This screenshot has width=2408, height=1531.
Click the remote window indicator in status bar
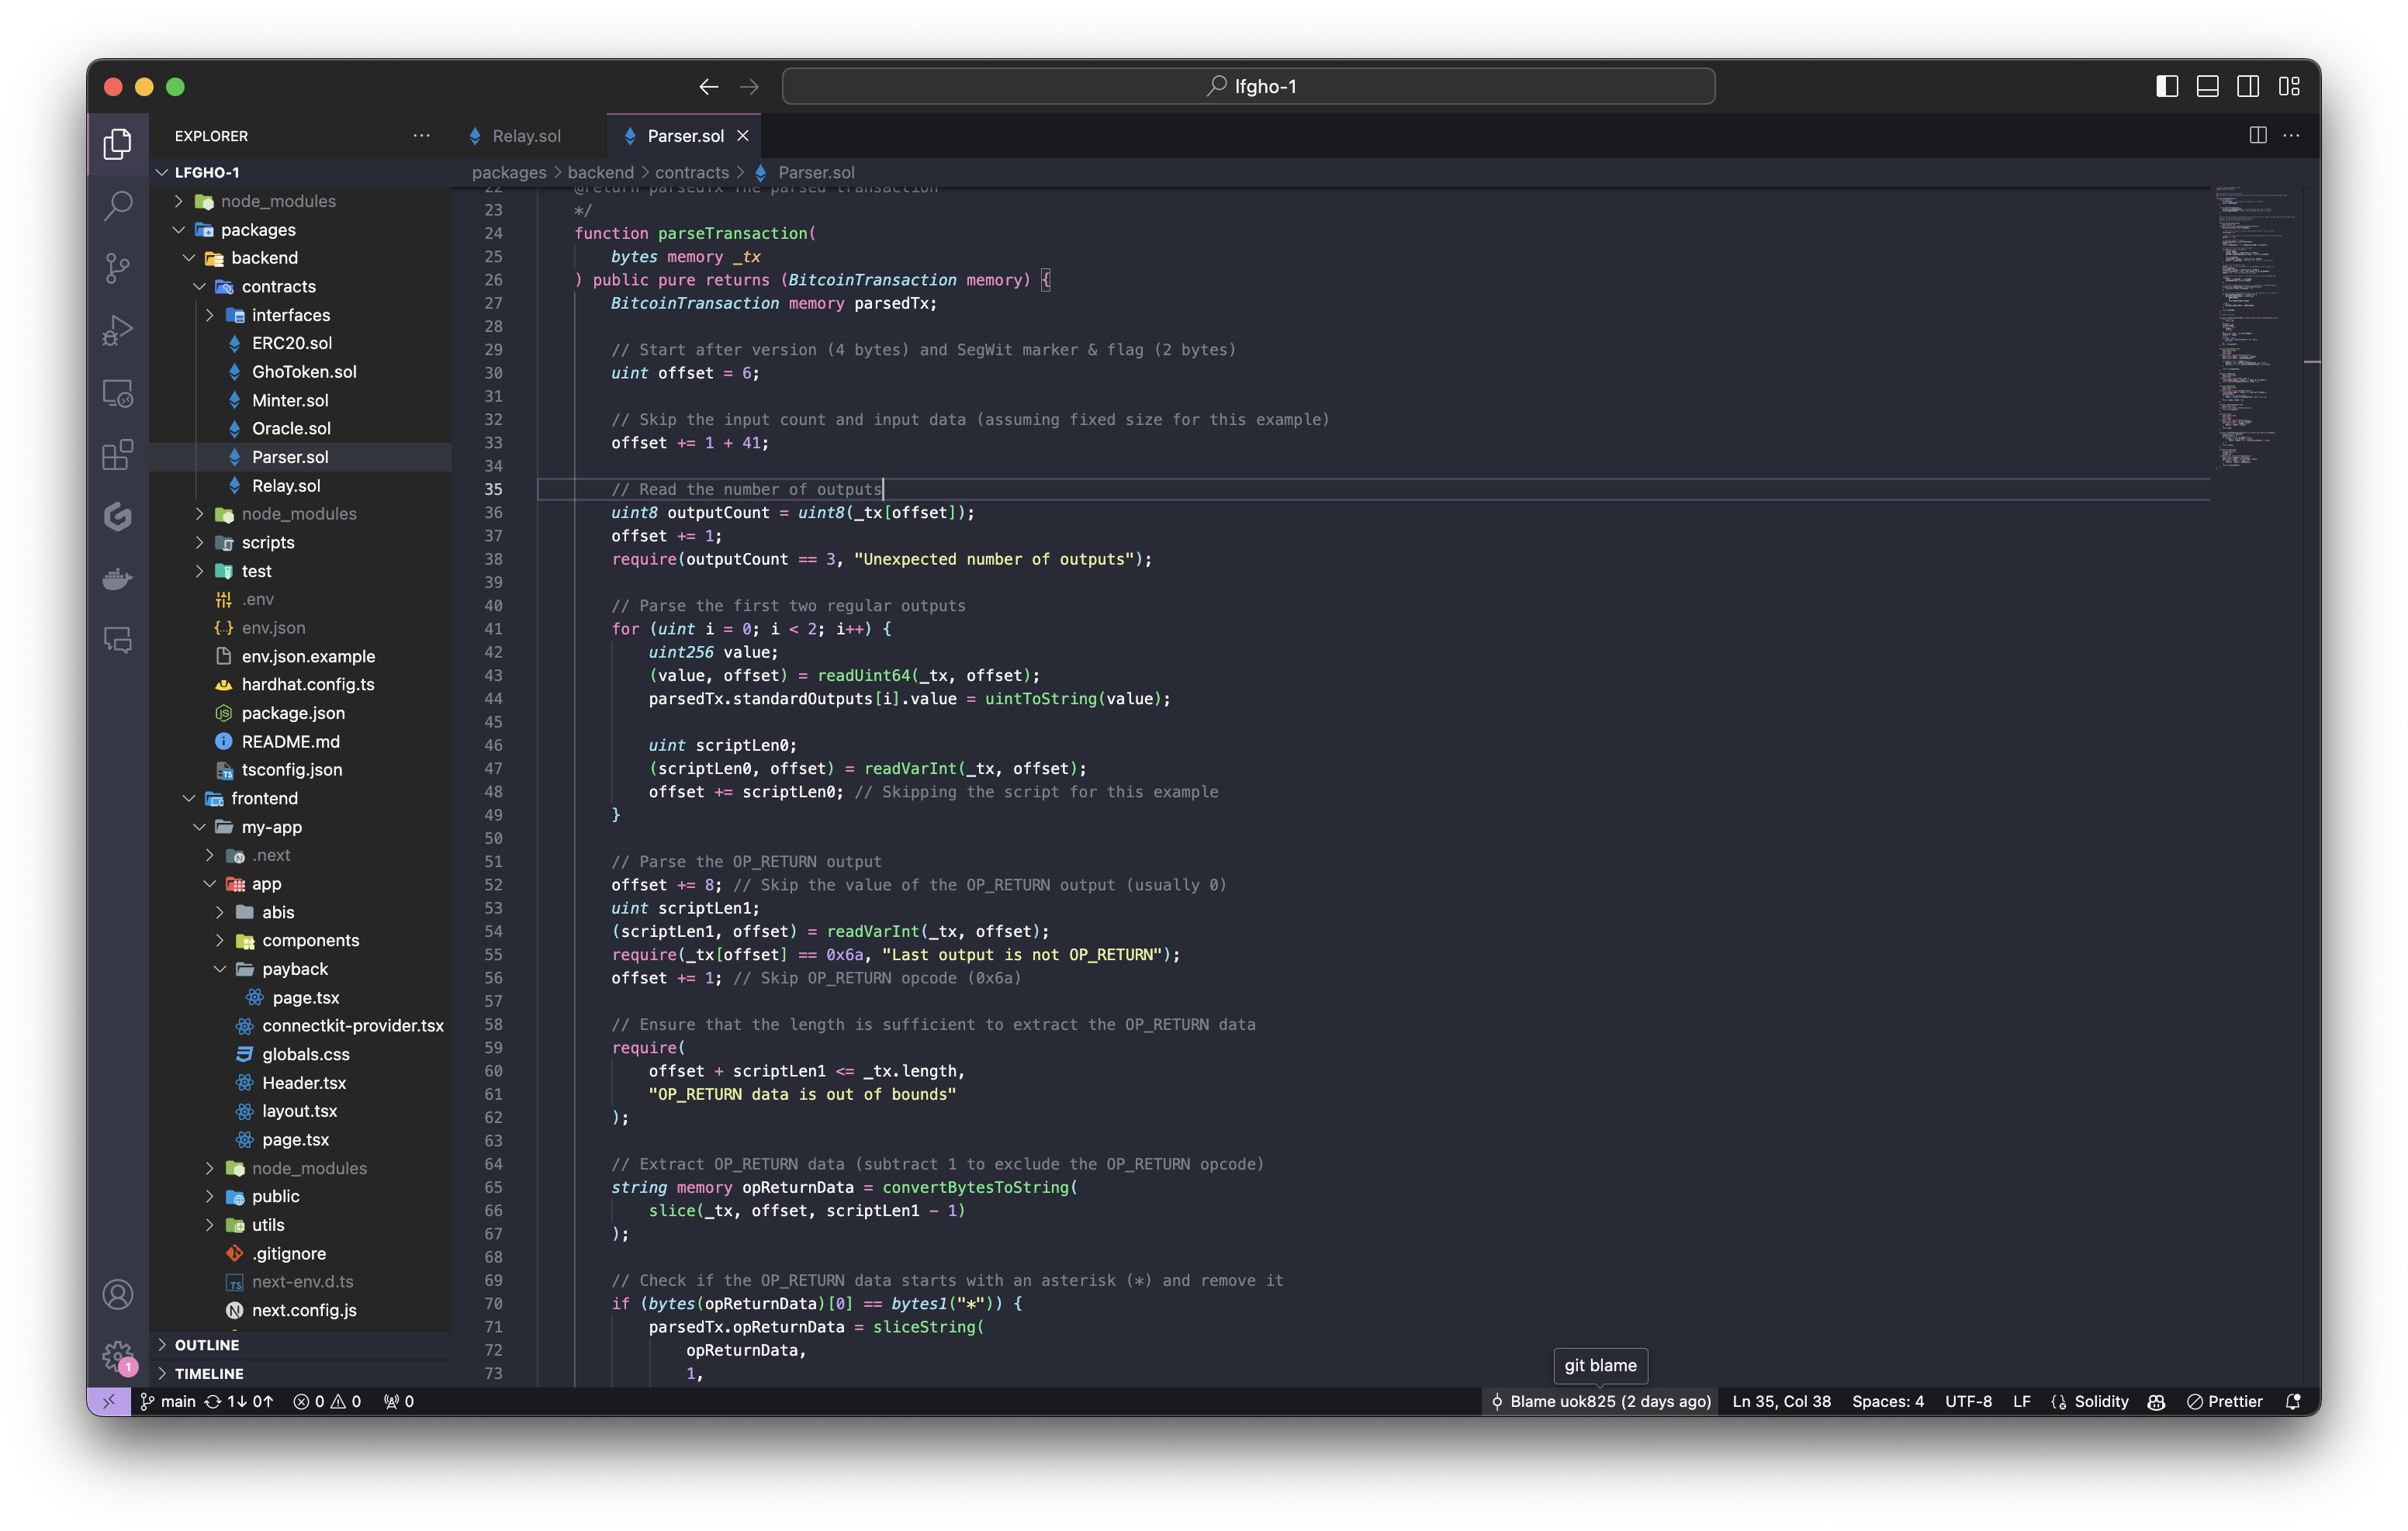[x=108, y=1401]
